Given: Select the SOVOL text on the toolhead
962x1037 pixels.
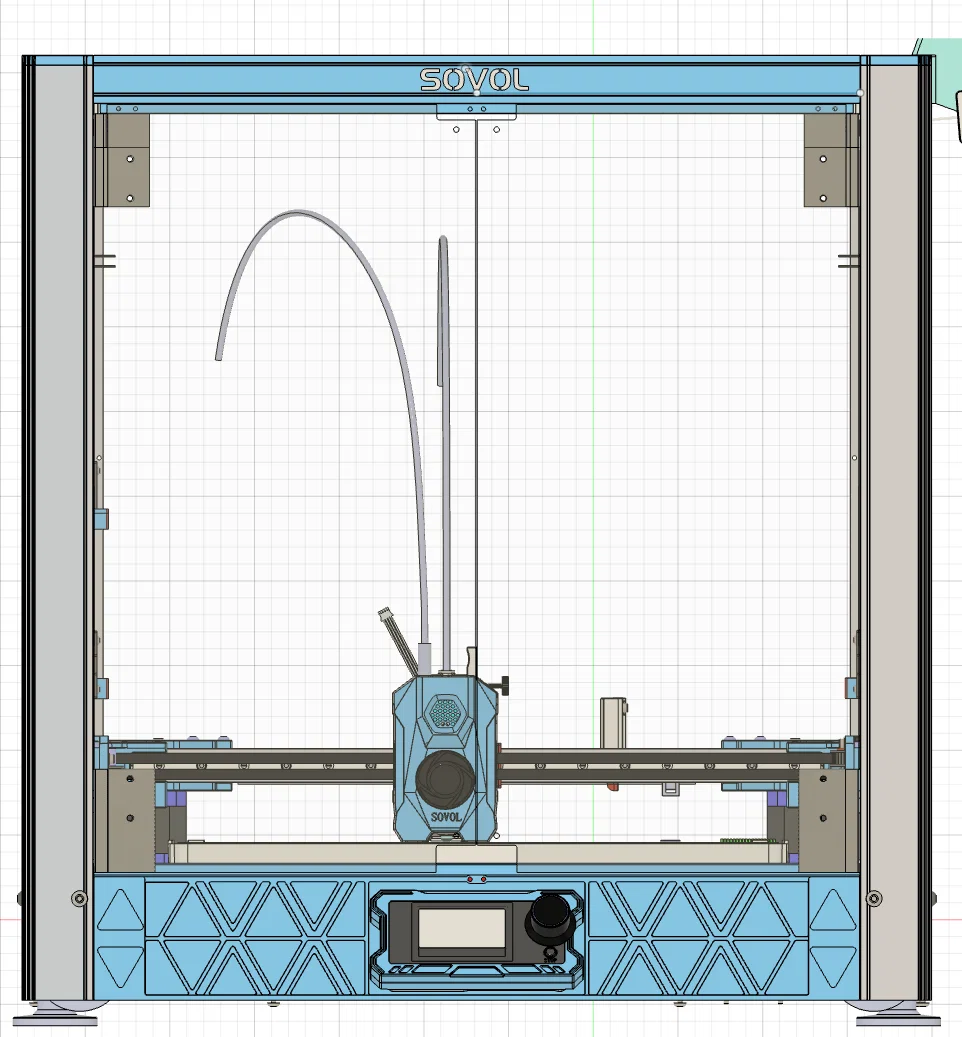Looking at the screenshot, I should click(x=446, y=817).
